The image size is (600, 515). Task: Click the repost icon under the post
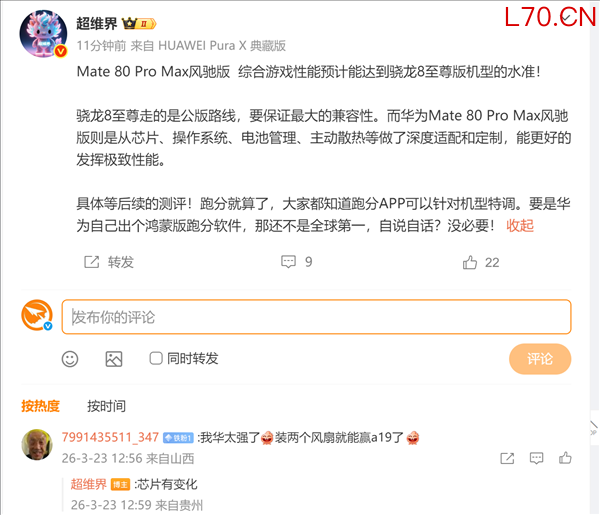pos(91,262)
